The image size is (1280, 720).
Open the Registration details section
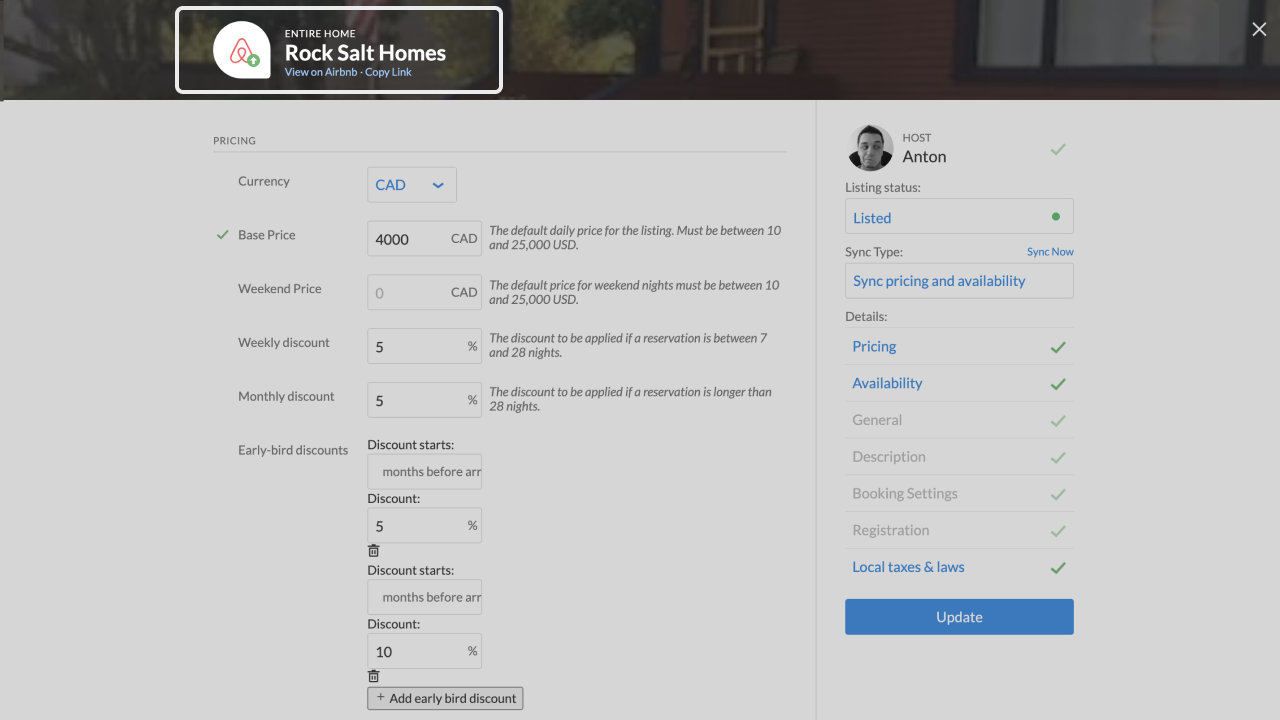(x=959, y=530)
